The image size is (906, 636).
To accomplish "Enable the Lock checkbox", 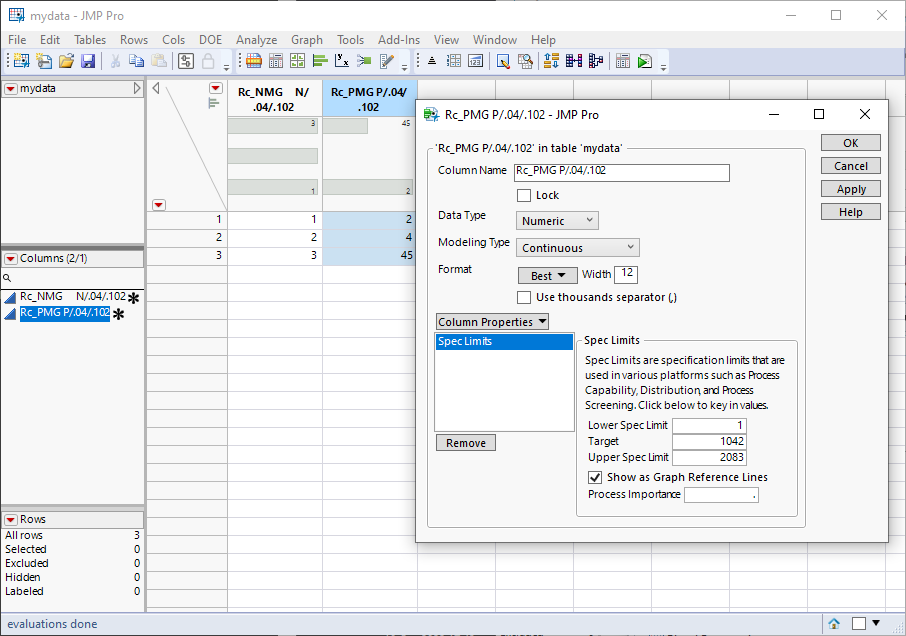I will tap(524, 196).
